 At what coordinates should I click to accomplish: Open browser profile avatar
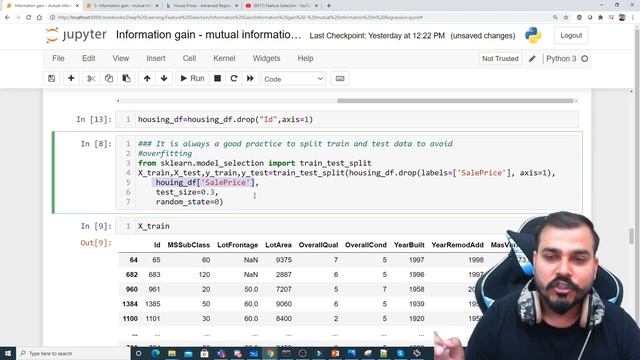click(622, 18)
